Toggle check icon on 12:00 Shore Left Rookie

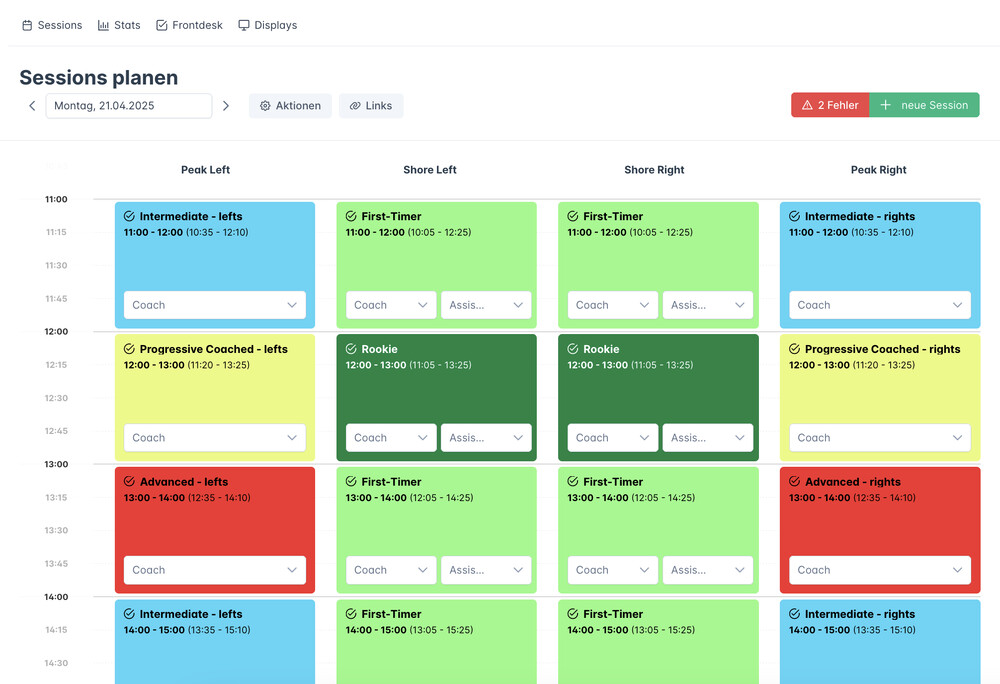click(351, 349)
